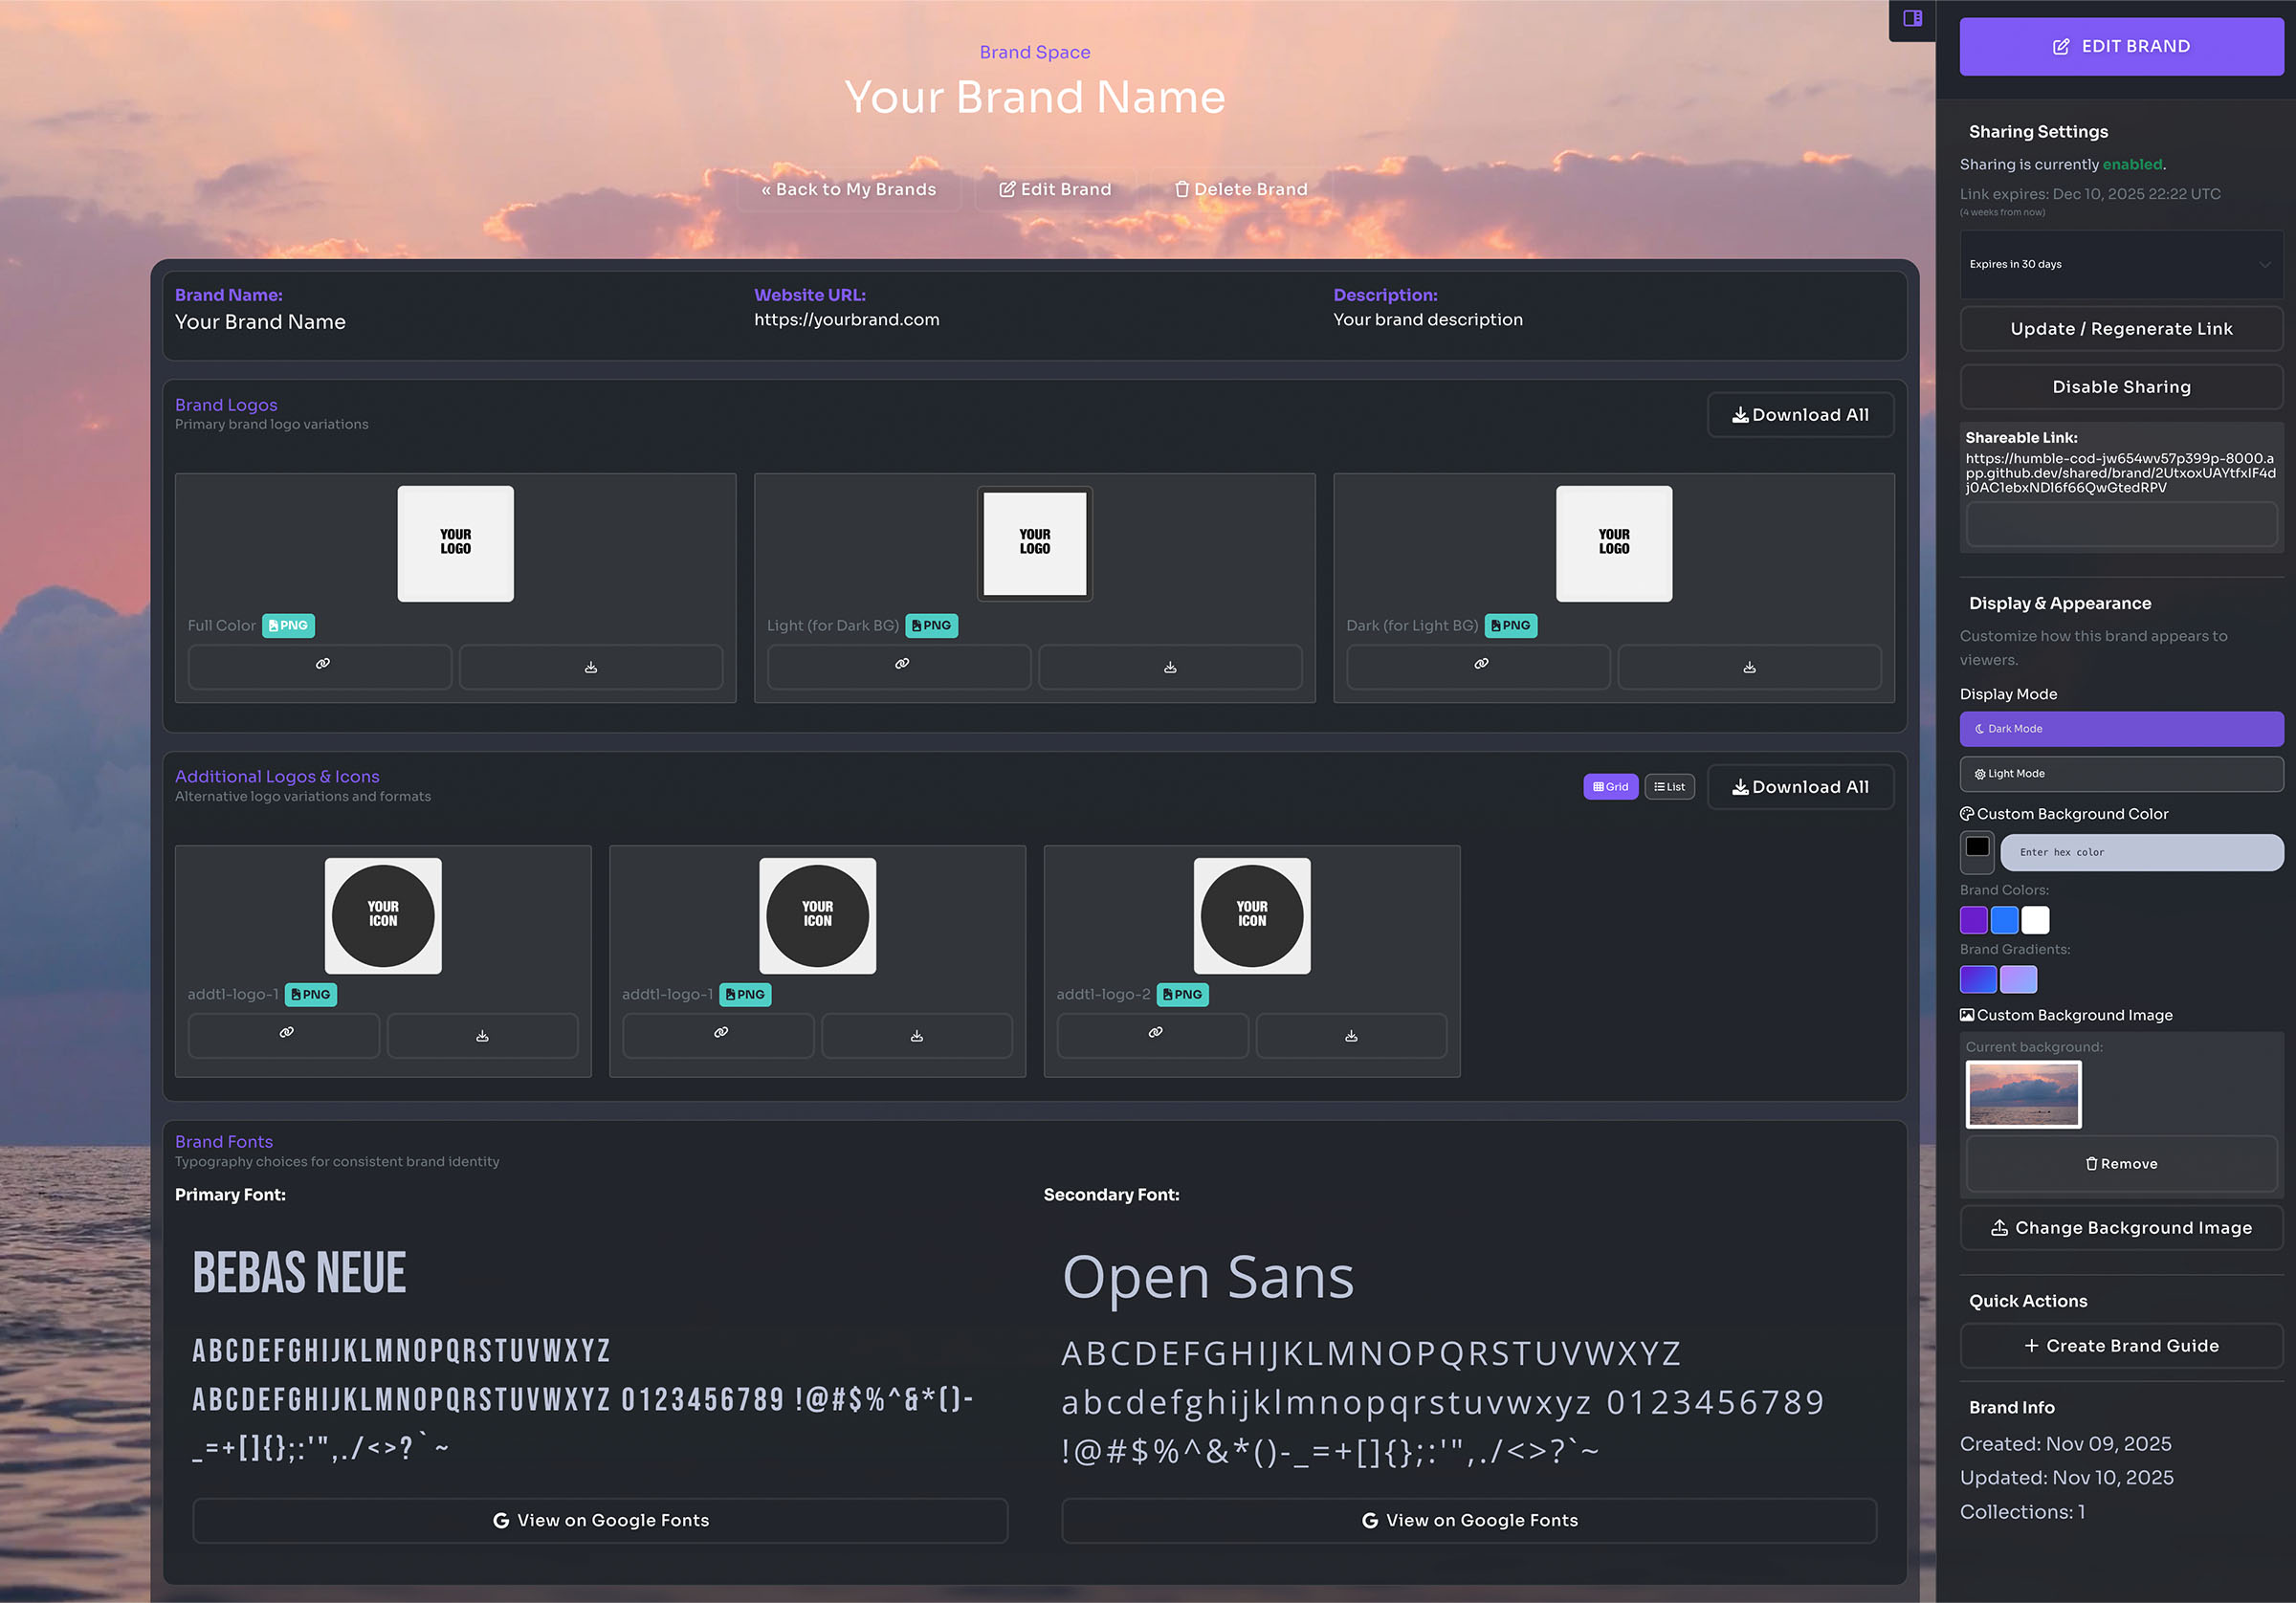The width and height of the screenshot is (2296, 1603).
Task: Open Delete Brand option
Action: 1240,189
